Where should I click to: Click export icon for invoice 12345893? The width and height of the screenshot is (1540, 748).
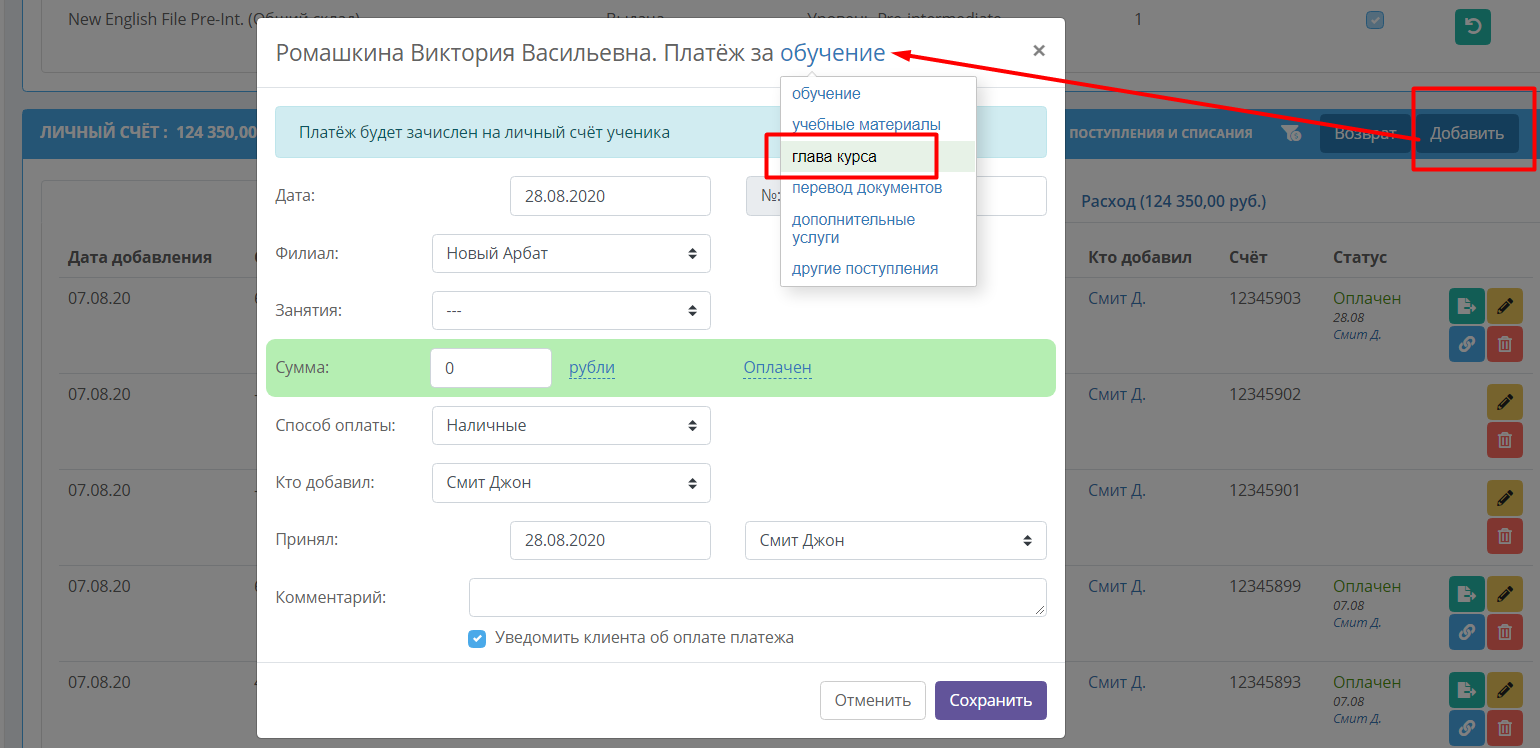tap(1467, 690)
